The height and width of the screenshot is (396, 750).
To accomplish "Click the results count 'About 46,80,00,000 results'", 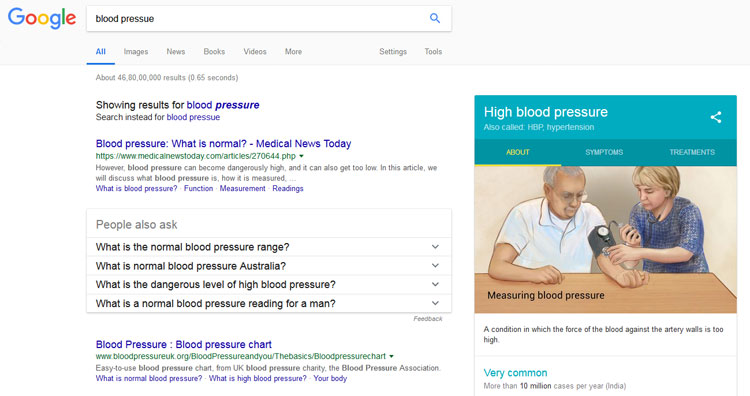I will (167, 77).
